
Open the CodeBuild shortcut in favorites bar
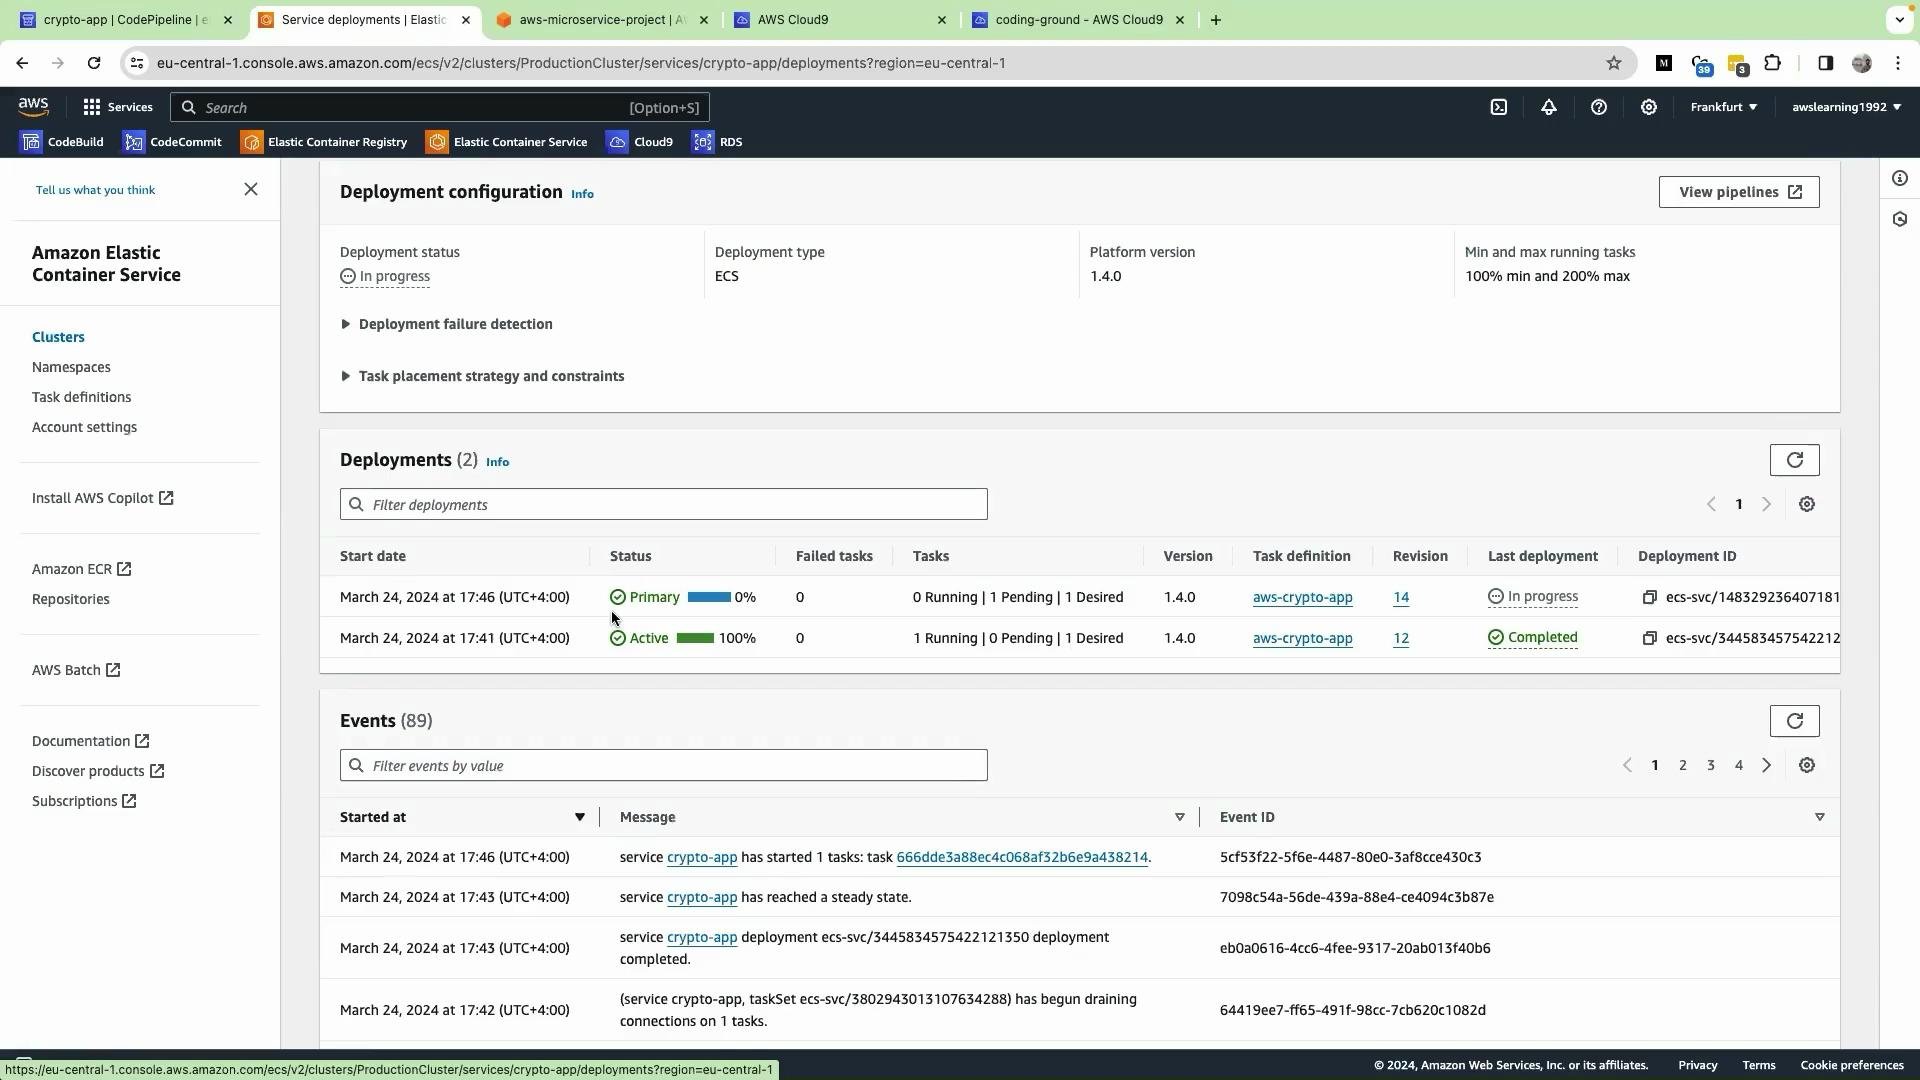[x=62, y=142]
